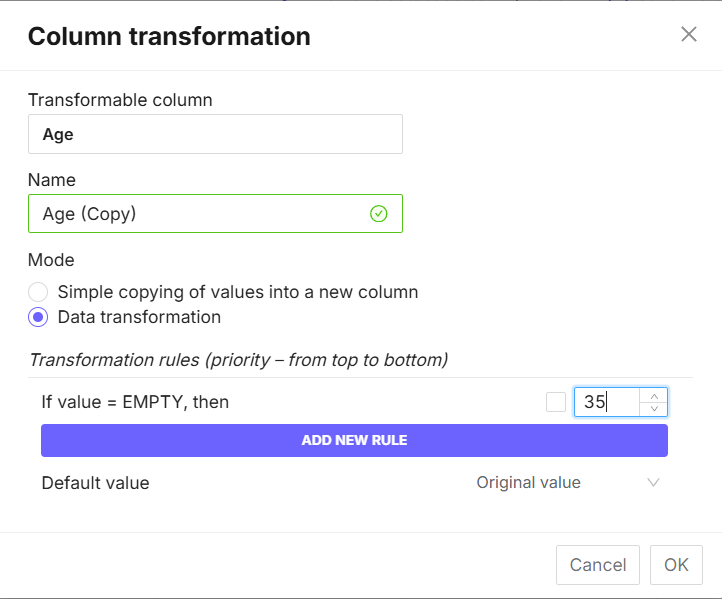Click the green validation checkmark icon
Image resolution: width=722 pixels, height=599 pixels.
(378, 214)
